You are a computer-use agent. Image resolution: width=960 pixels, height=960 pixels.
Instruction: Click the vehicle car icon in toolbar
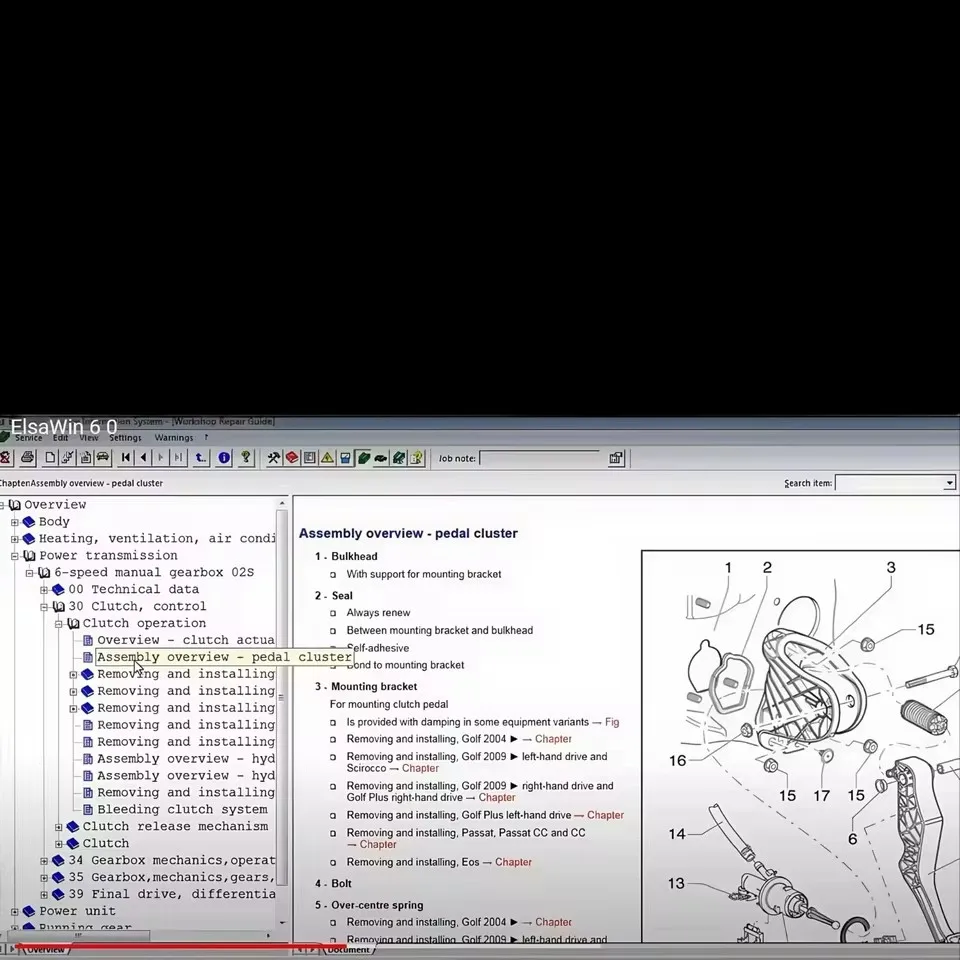click(103, 457)
